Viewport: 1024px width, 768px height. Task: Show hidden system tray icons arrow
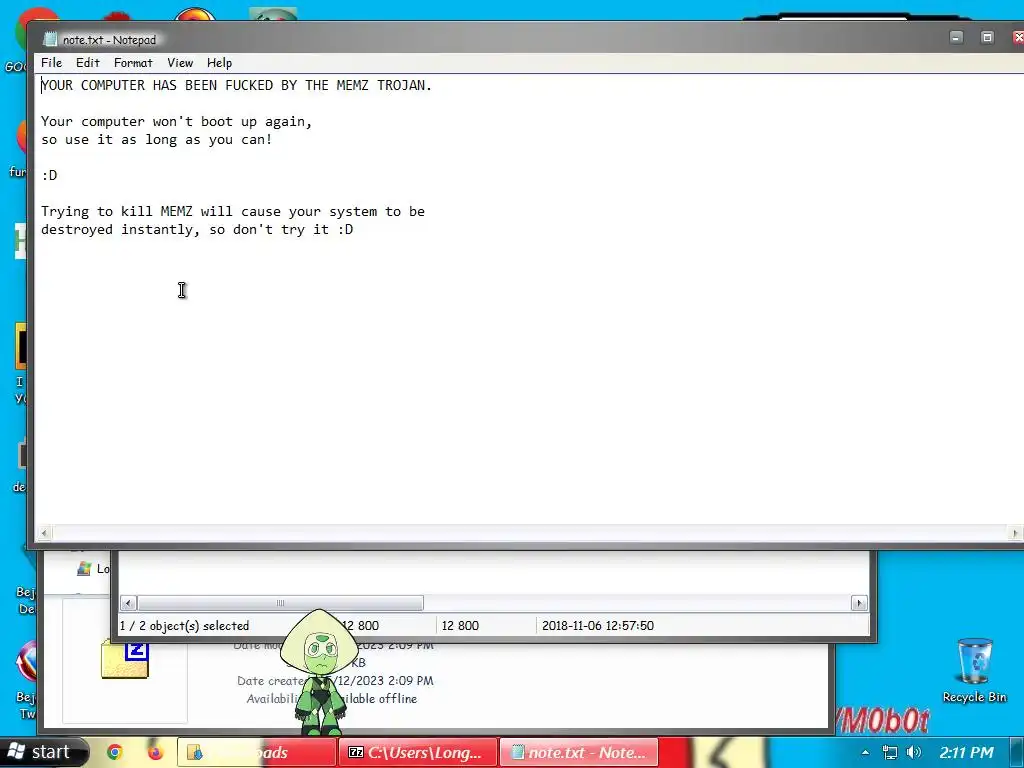pos(865,752)
